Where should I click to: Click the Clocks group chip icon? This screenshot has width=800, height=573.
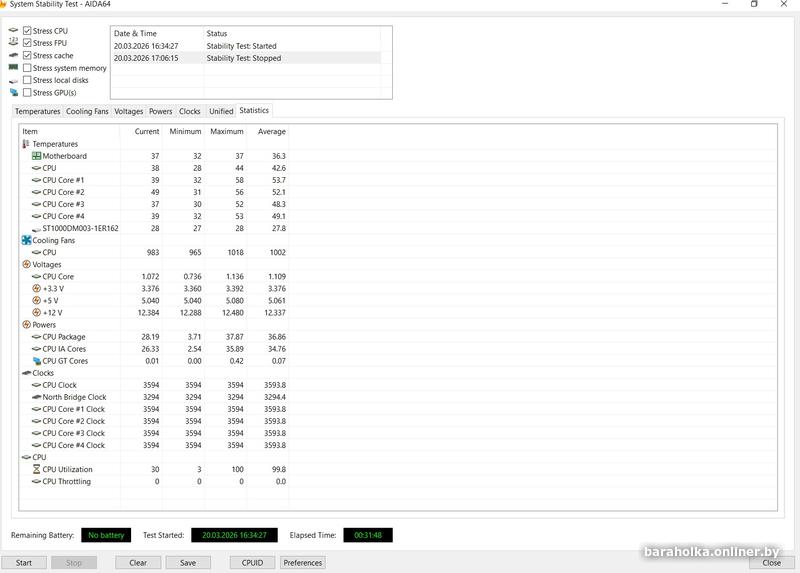27,373
